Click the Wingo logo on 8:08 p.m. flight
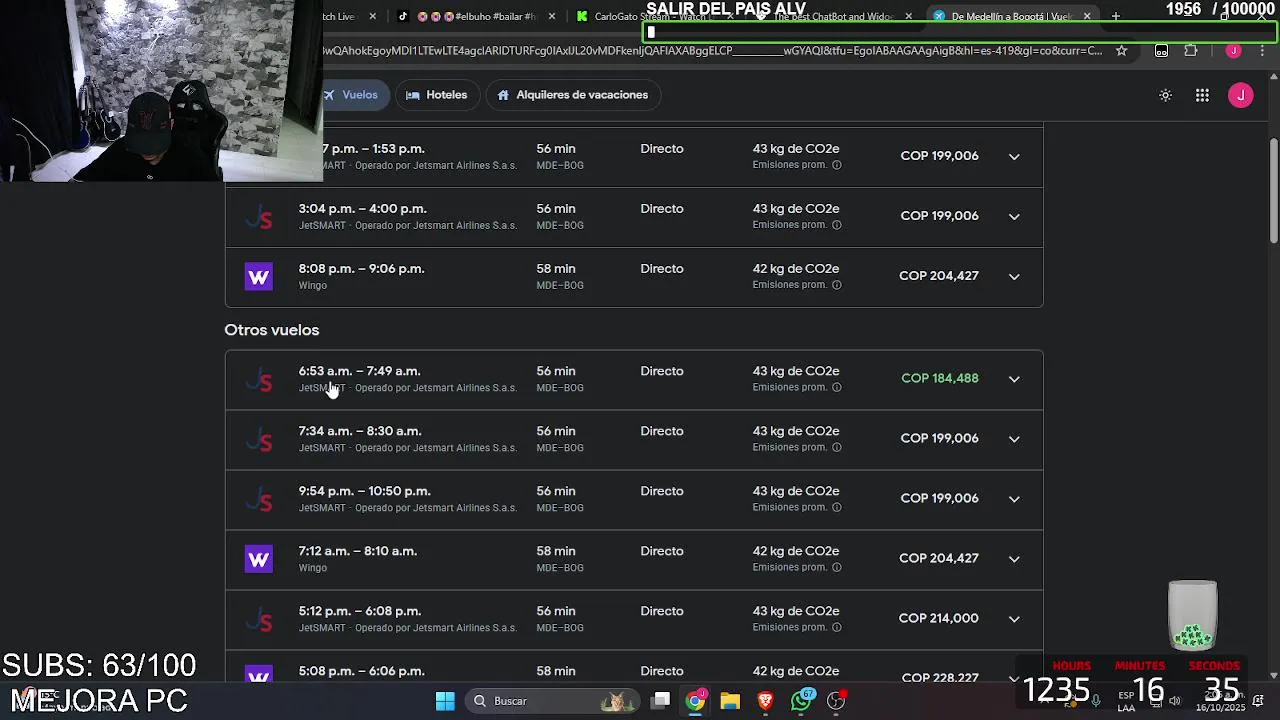This screenshot has height=720, width=1280. click(258, 276)
